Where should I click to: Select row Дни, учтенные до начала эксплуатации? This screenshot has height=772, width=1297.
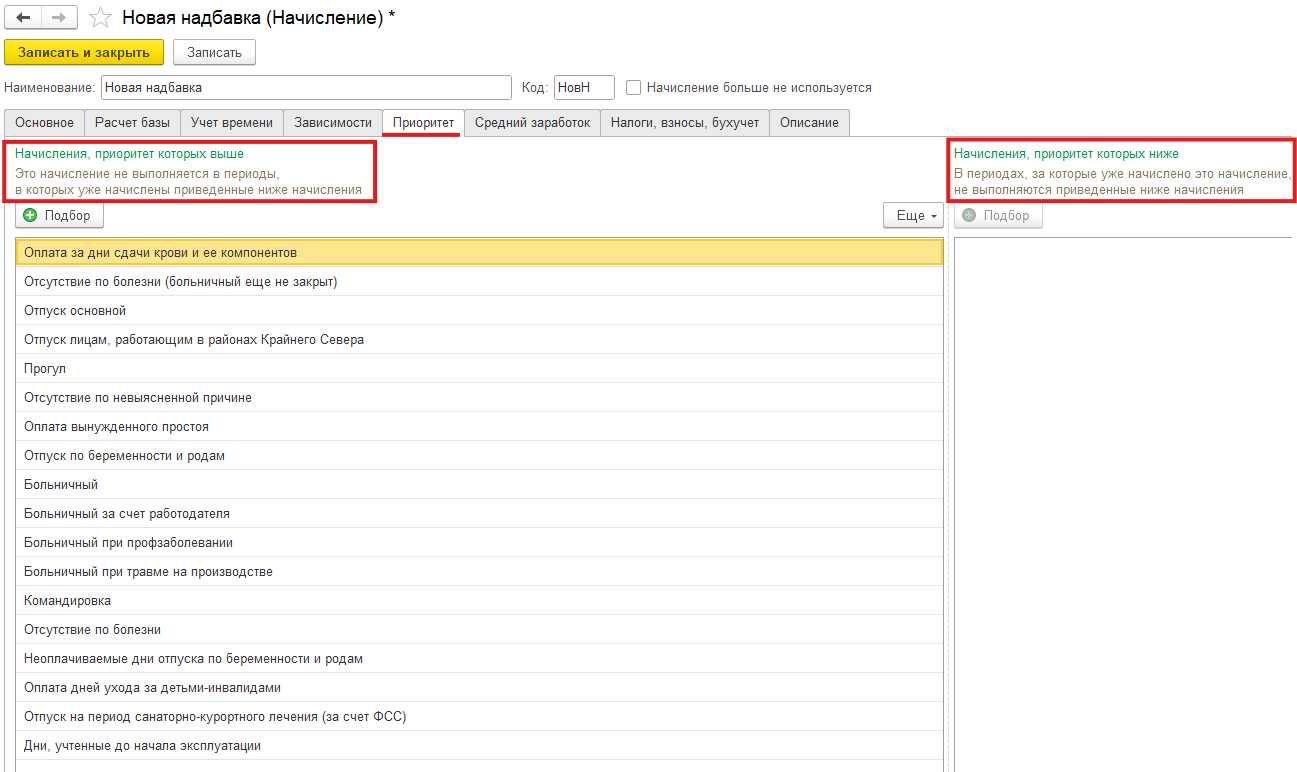click(479, 745)
